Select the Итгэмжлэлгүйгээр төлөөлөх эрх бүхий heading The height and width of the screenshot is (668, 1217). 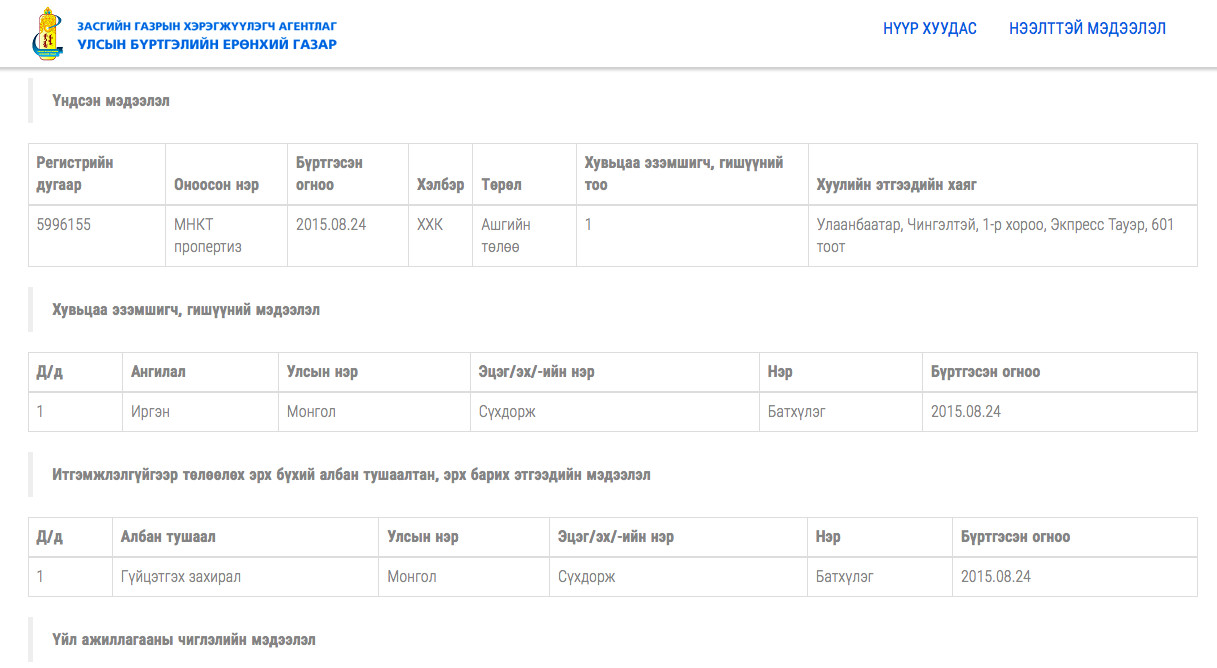coord(351,475)
